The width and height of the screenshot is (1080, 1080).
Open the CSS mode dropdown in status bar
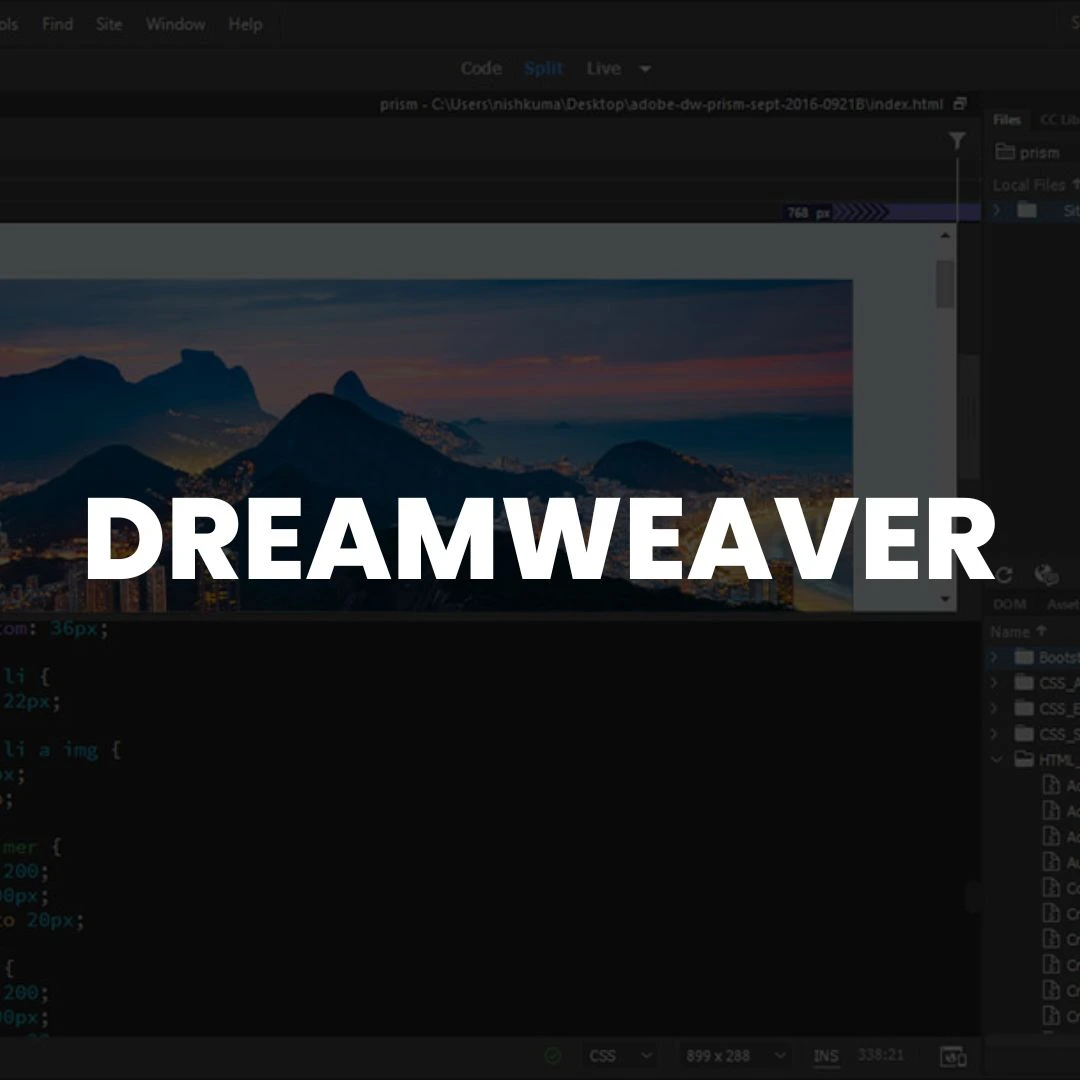point(619,1055)
